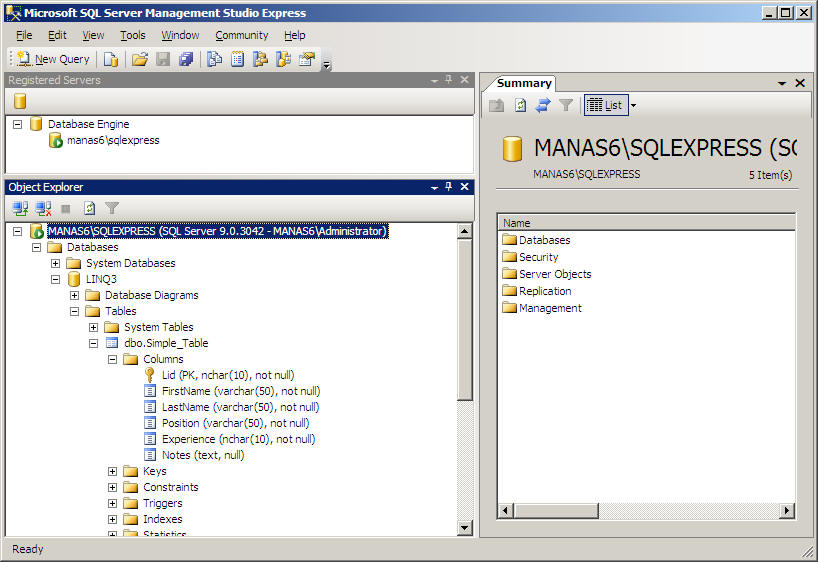Screen dimensions: 818x562
Task: Collapse the dbo.Simple_Table node
Action: 93,343
